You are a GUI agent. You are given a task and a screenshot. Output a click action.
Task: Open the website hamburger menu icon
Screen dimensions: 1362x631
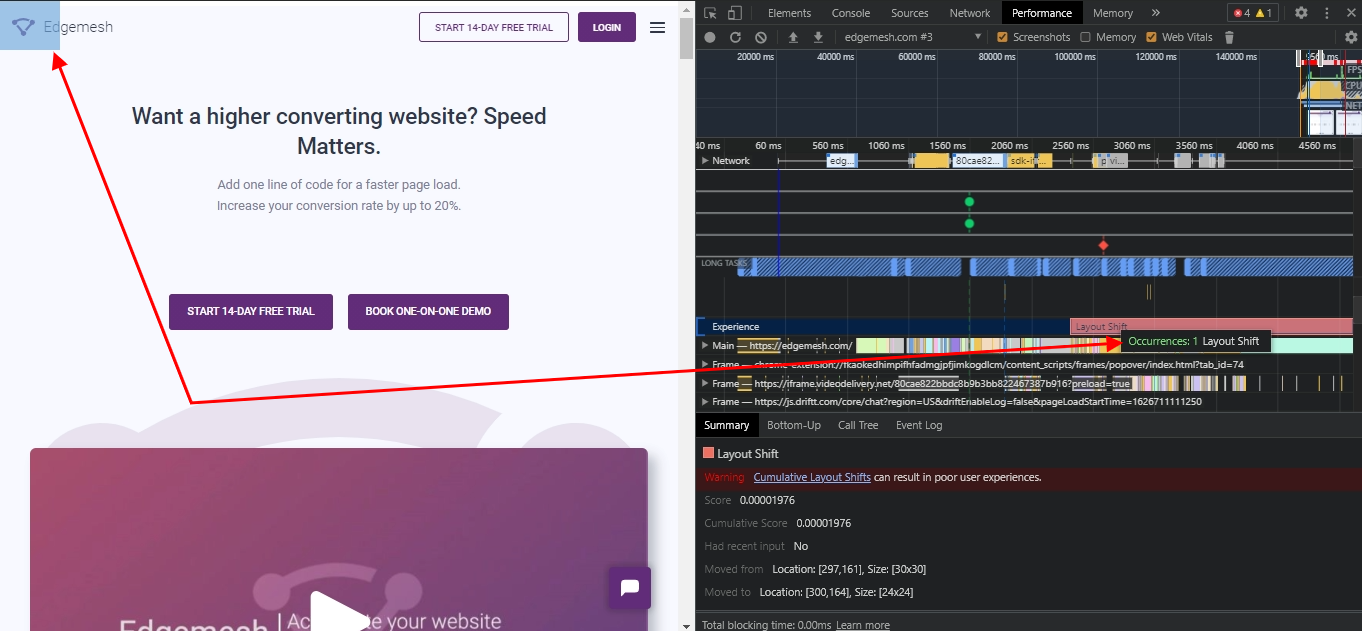coord(657,28)
